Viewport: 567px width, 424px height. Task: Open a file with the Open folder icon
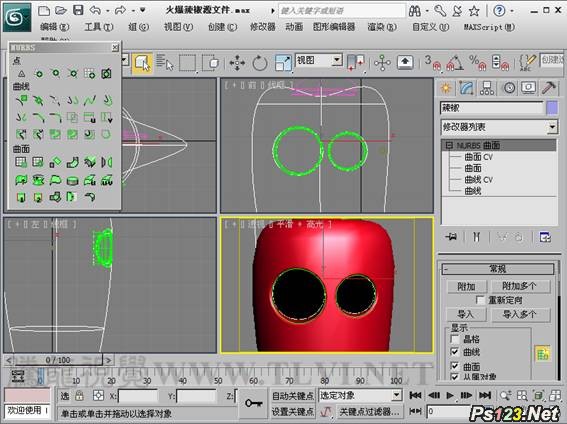coord(61,10)
